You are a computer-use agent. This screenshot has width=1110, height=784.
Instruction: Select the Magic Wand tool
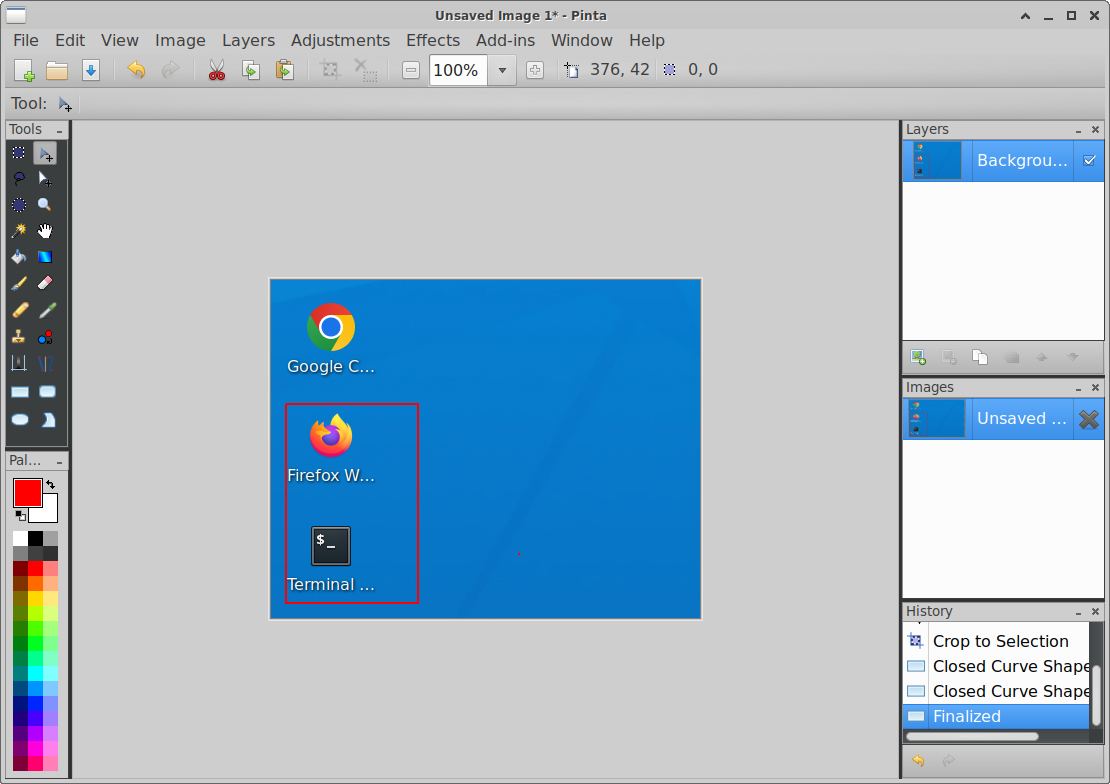tap(19, 231)
